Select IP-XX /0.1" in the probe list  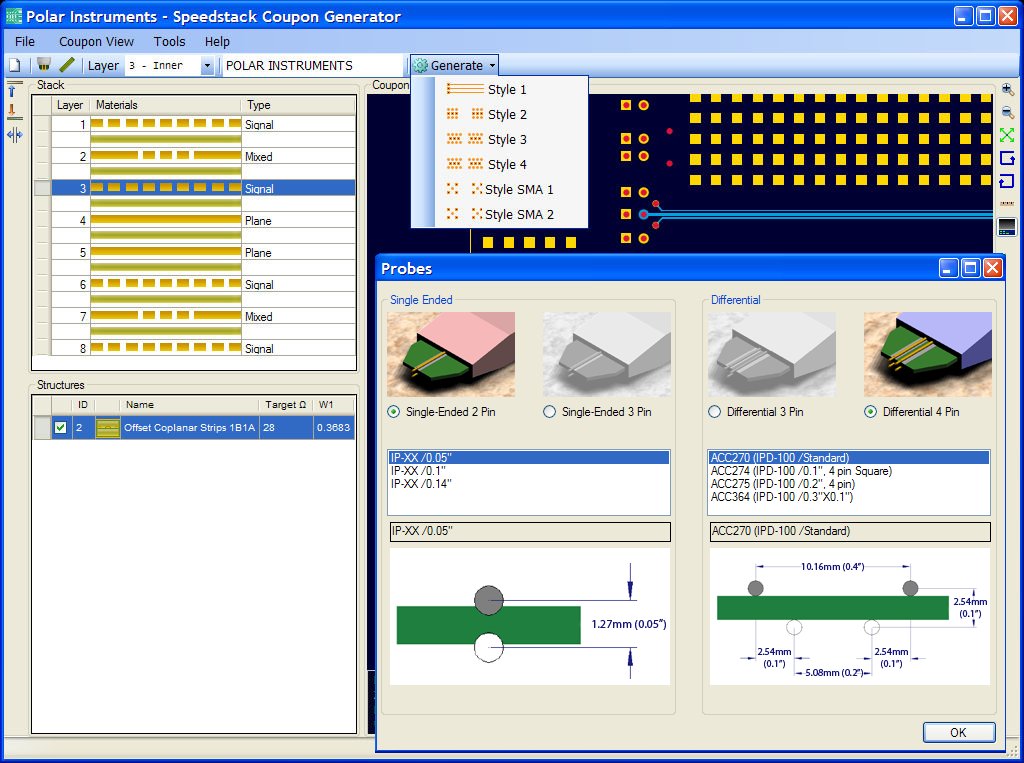point(529,470)
